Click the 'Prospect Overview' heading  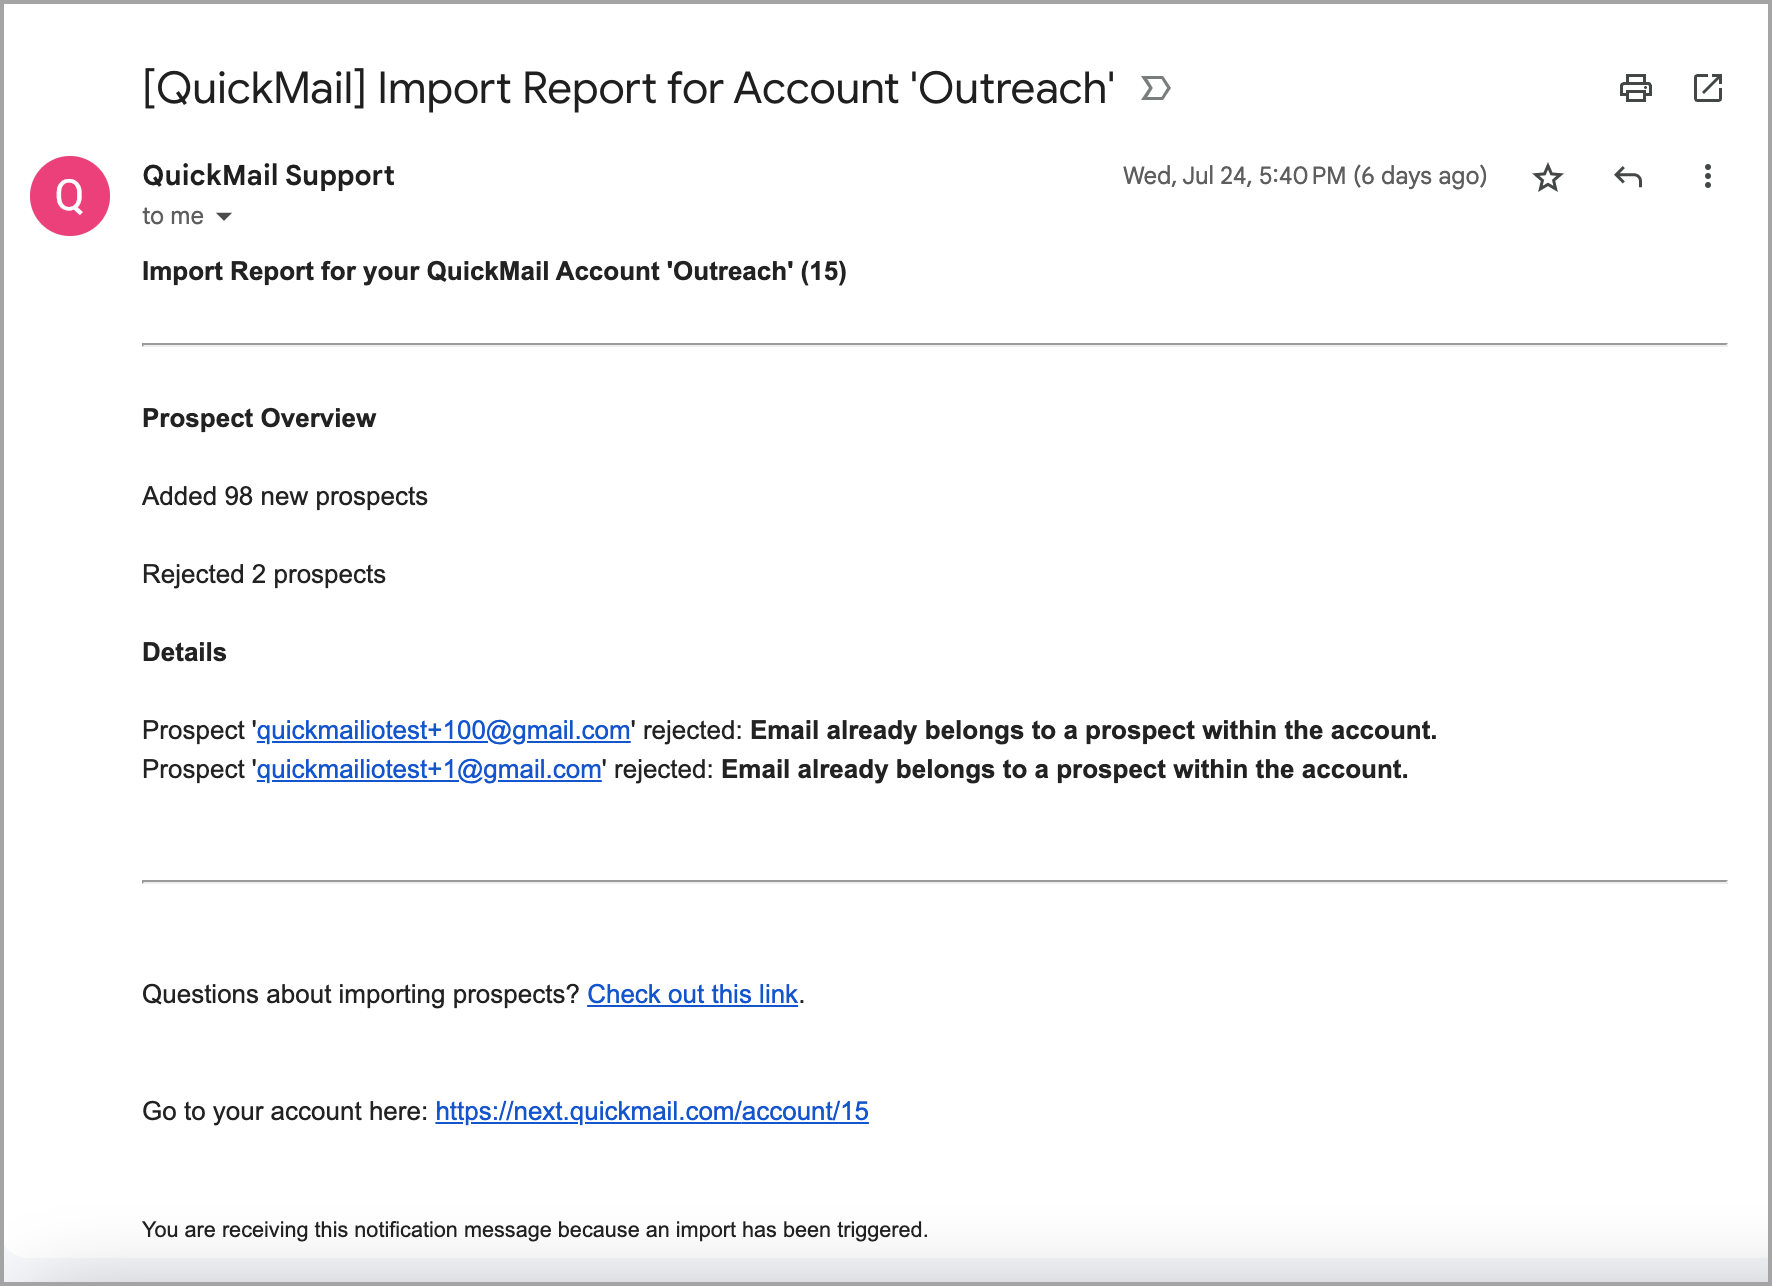click(258, 419)
